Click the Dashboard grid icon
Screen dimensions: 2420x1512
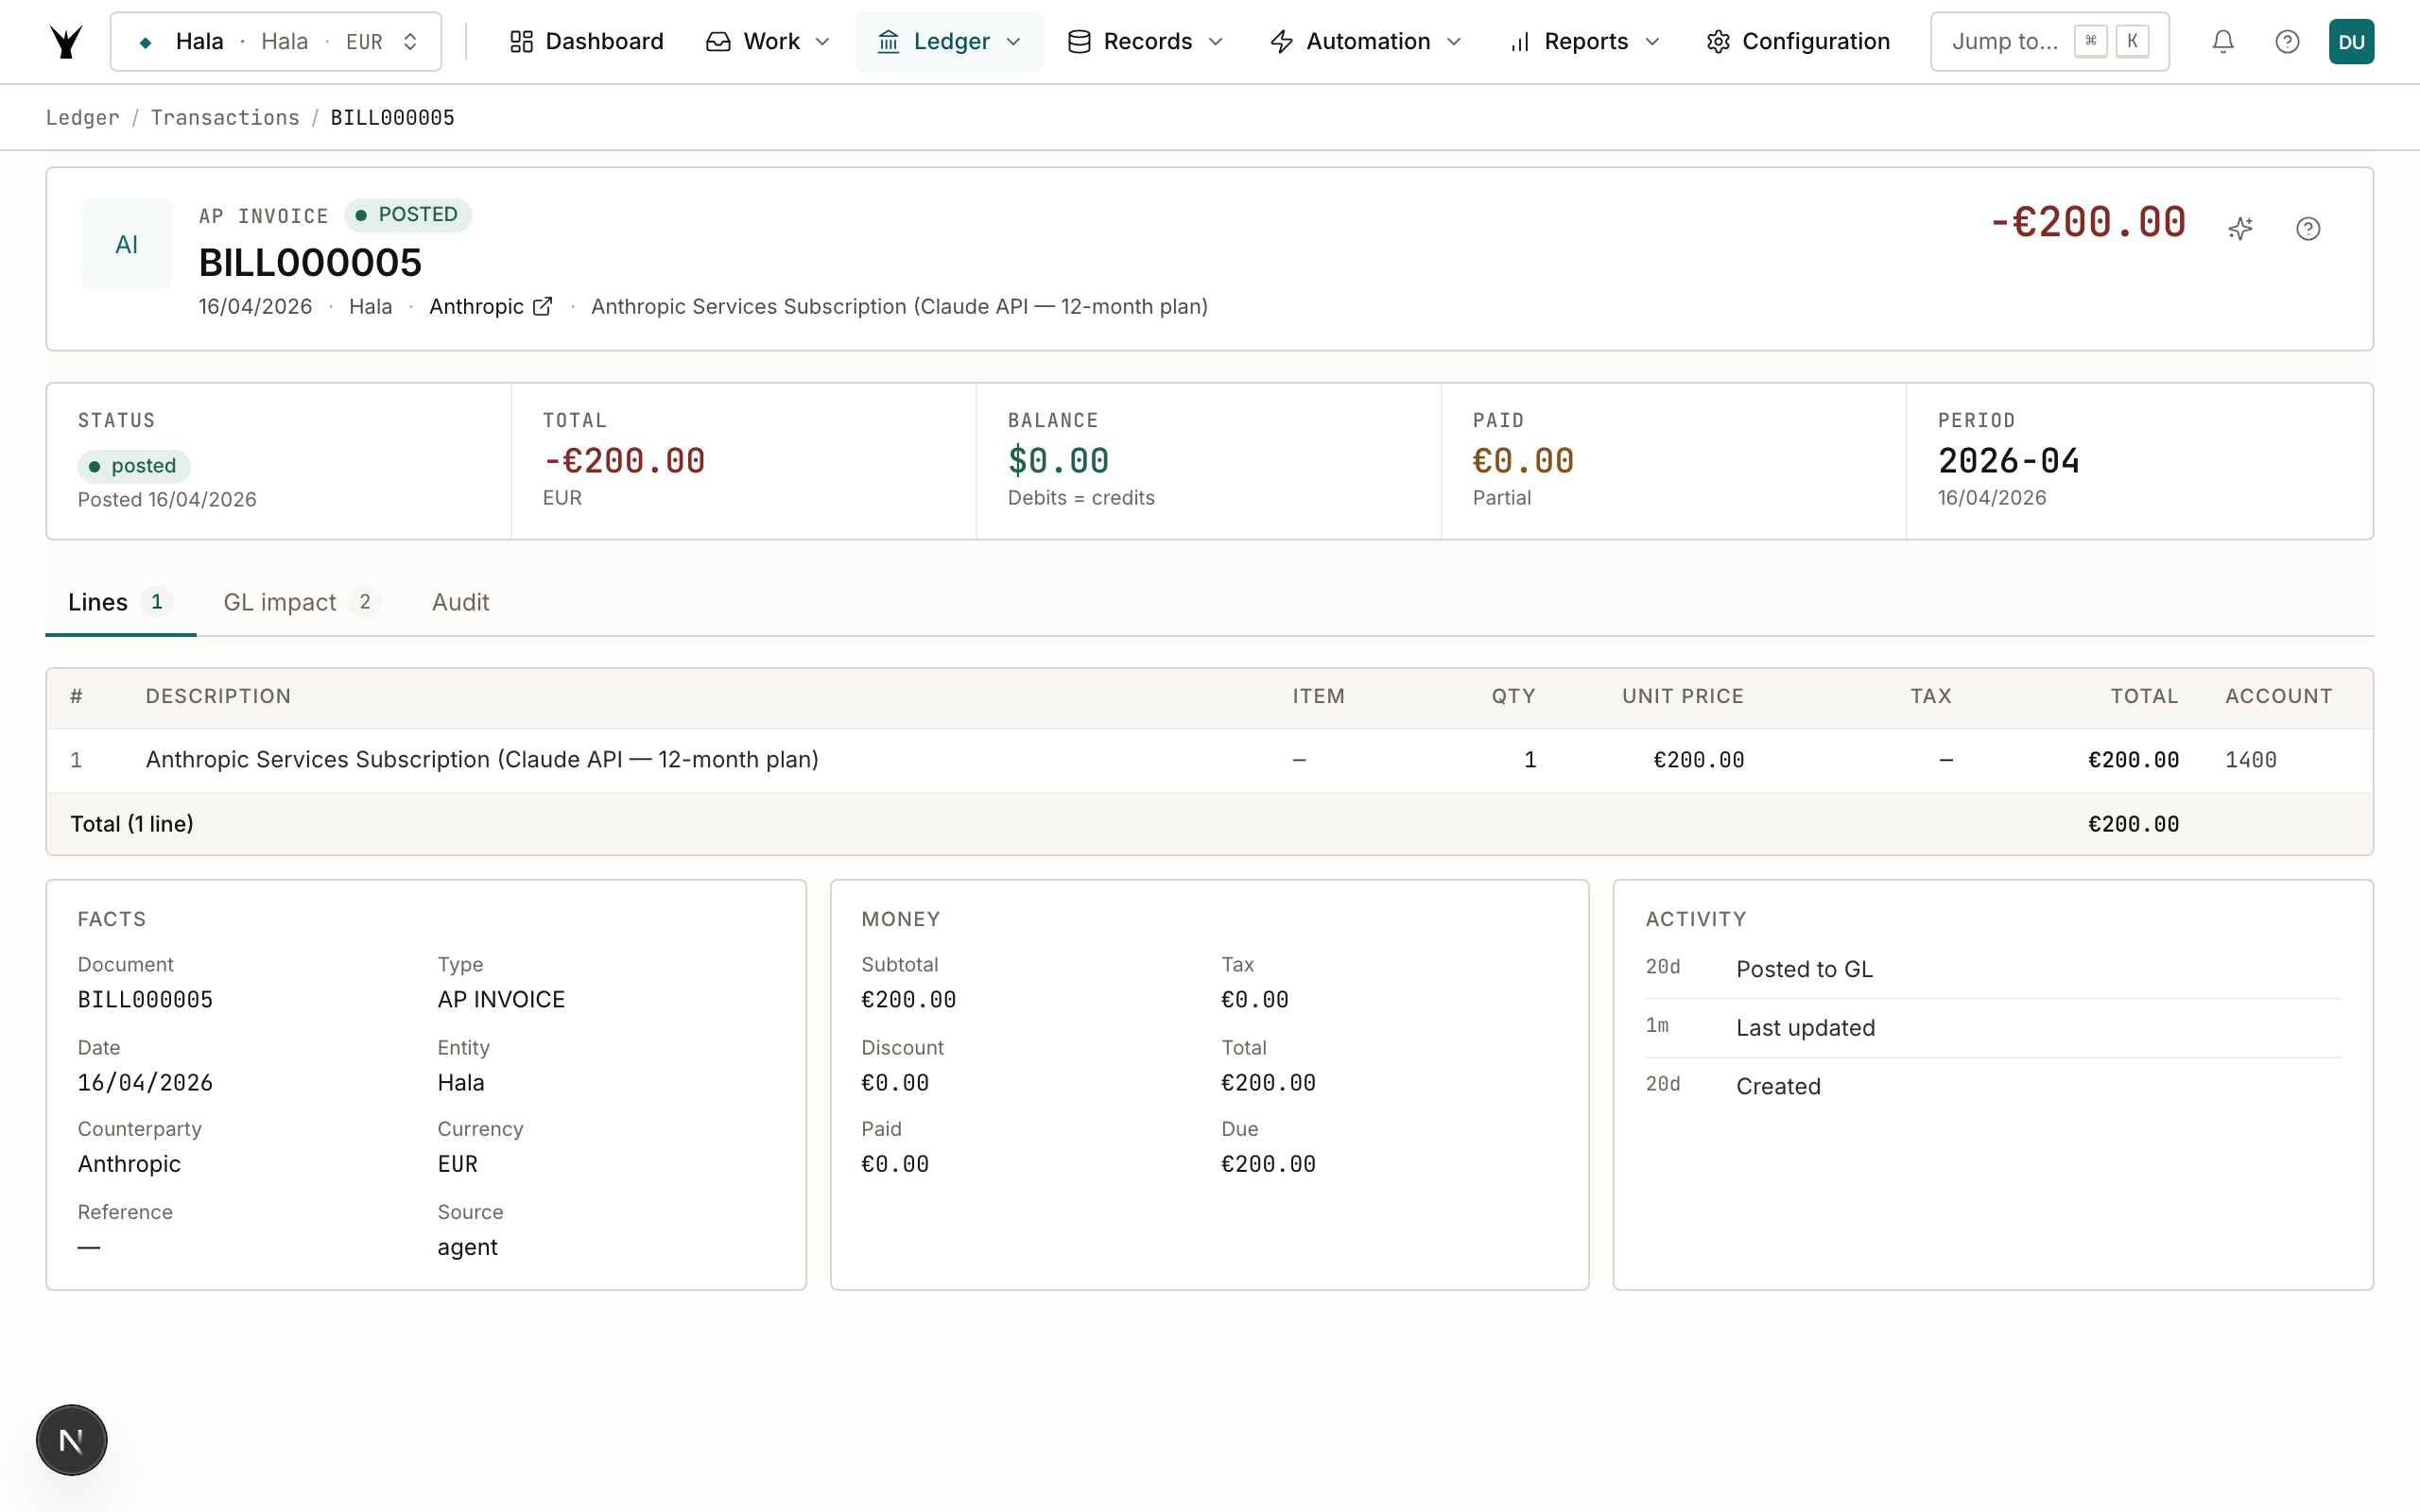[521, 41]
